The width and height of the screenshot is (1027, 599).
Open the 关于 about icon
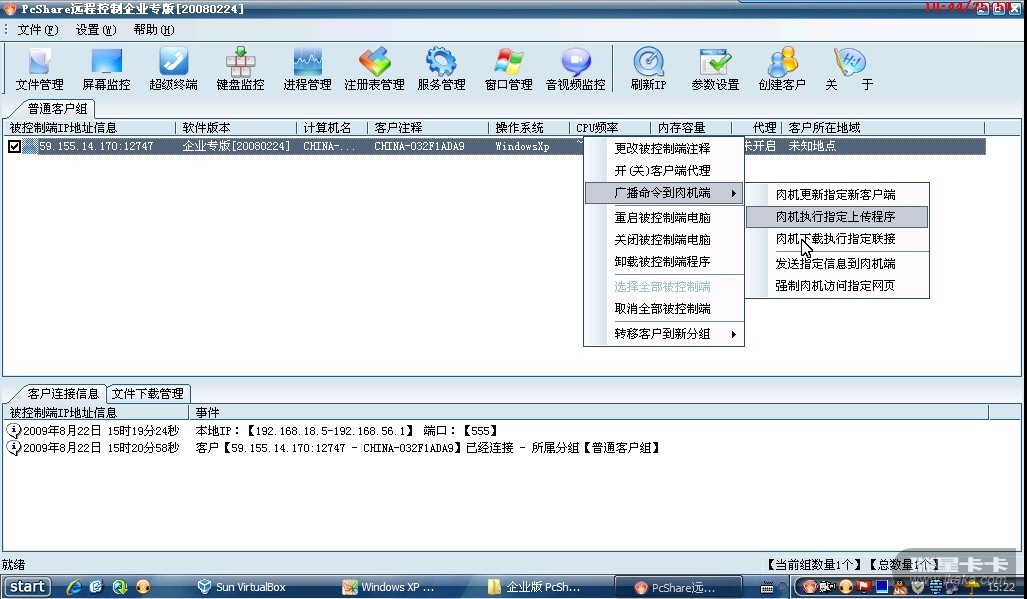[x=850, y=69]
